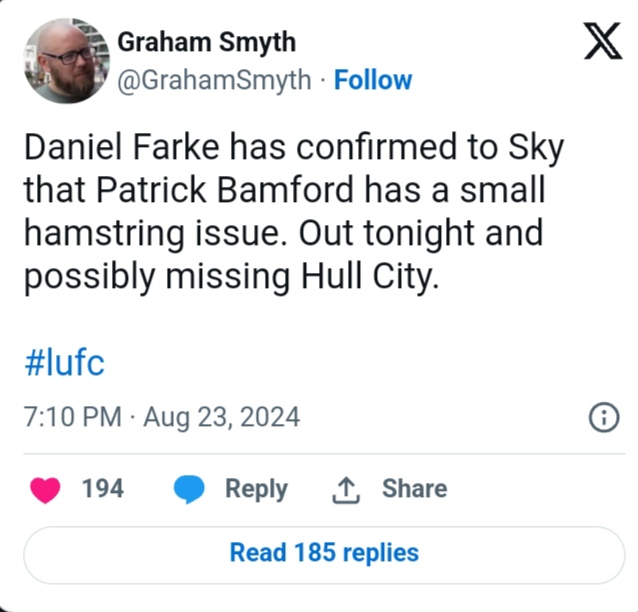The width and height of the screenshot is (638, 612).
Task: Click the share upload arrow icon
Action: 344,489
